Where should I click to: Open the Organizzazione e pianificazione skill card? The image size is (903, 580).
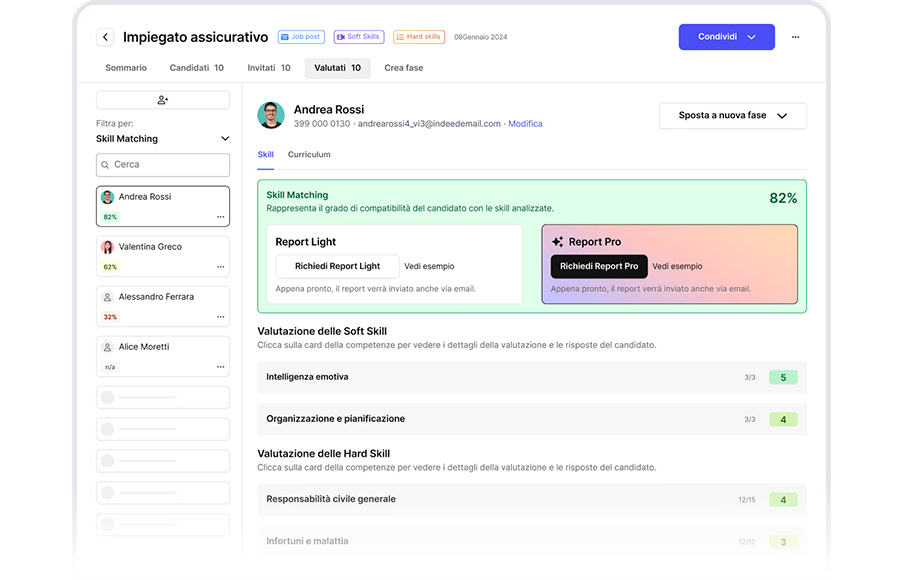click(x=532, y=419)
